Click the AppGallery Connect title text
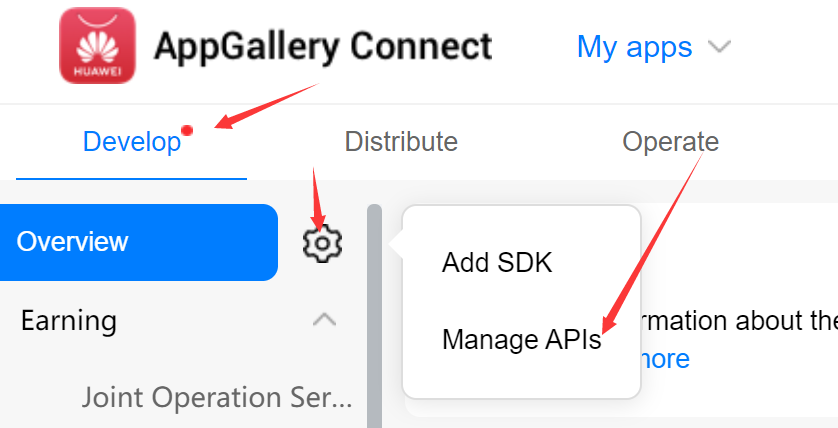838x428 pixels. coord(323,46)
